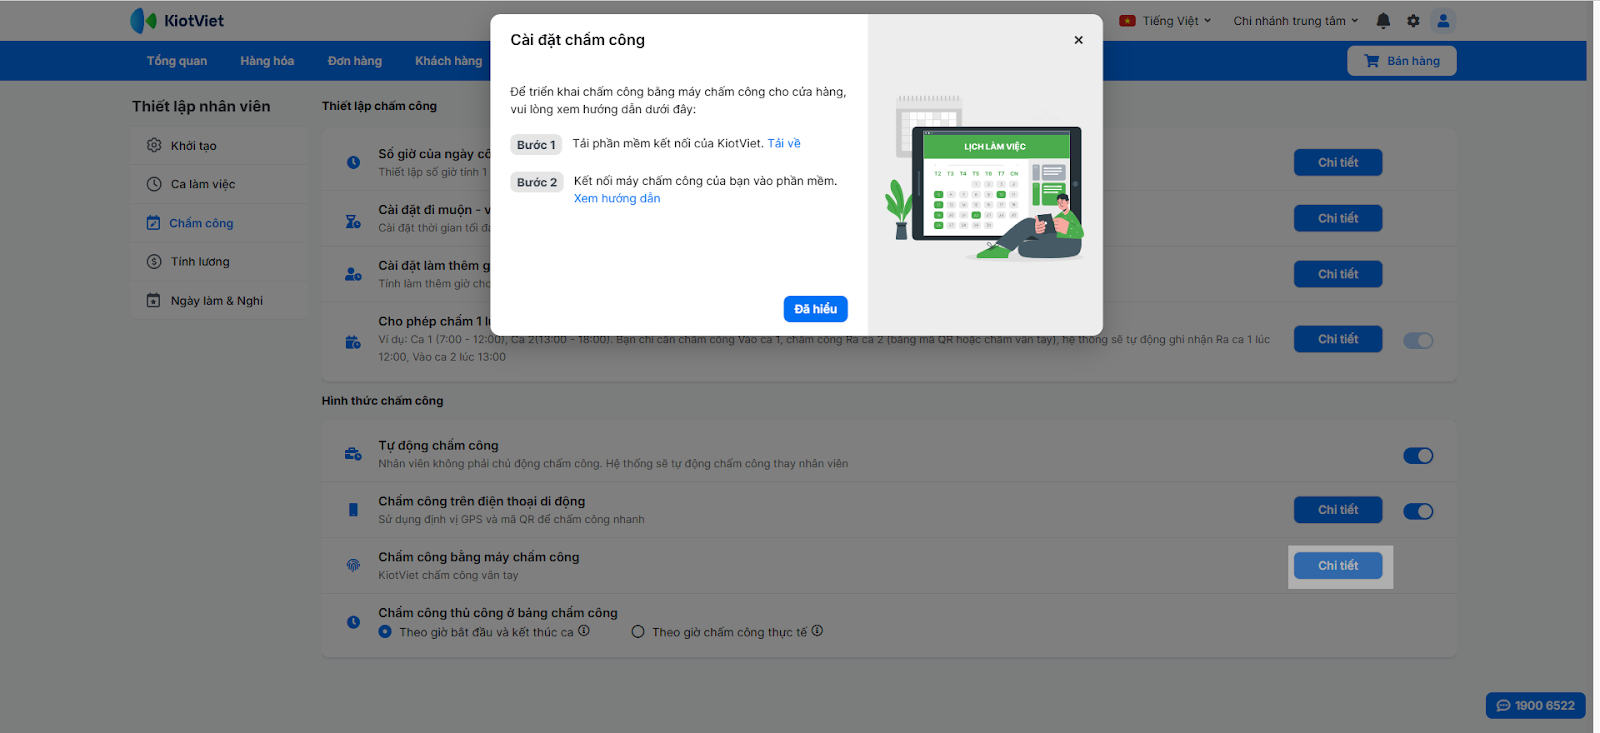Click the Ca làm việc clock icon
Viewport: 1600px width, 733px height.
[154, 184]
